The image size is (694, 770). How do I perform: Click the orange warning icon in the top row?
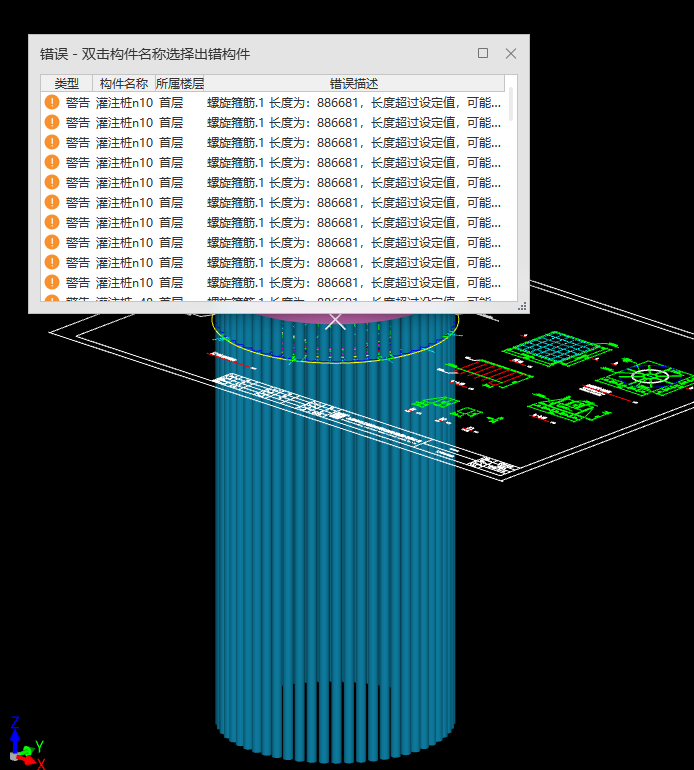[52, 102]
